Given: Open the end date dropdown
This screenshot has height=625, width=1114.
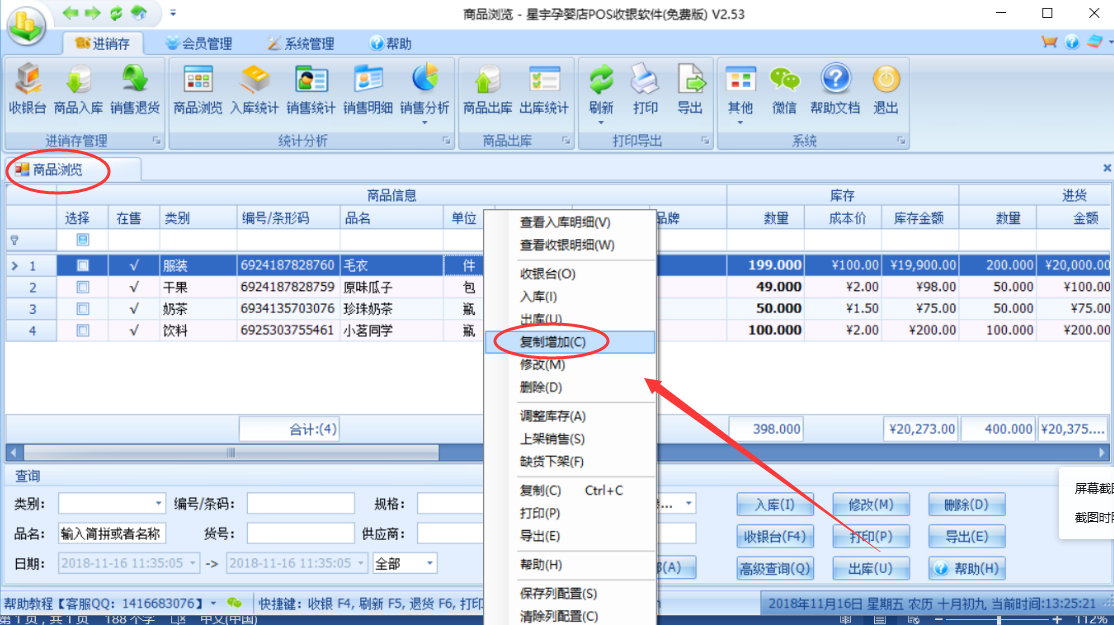Looking at the screenshot, I should coord(360,563).
